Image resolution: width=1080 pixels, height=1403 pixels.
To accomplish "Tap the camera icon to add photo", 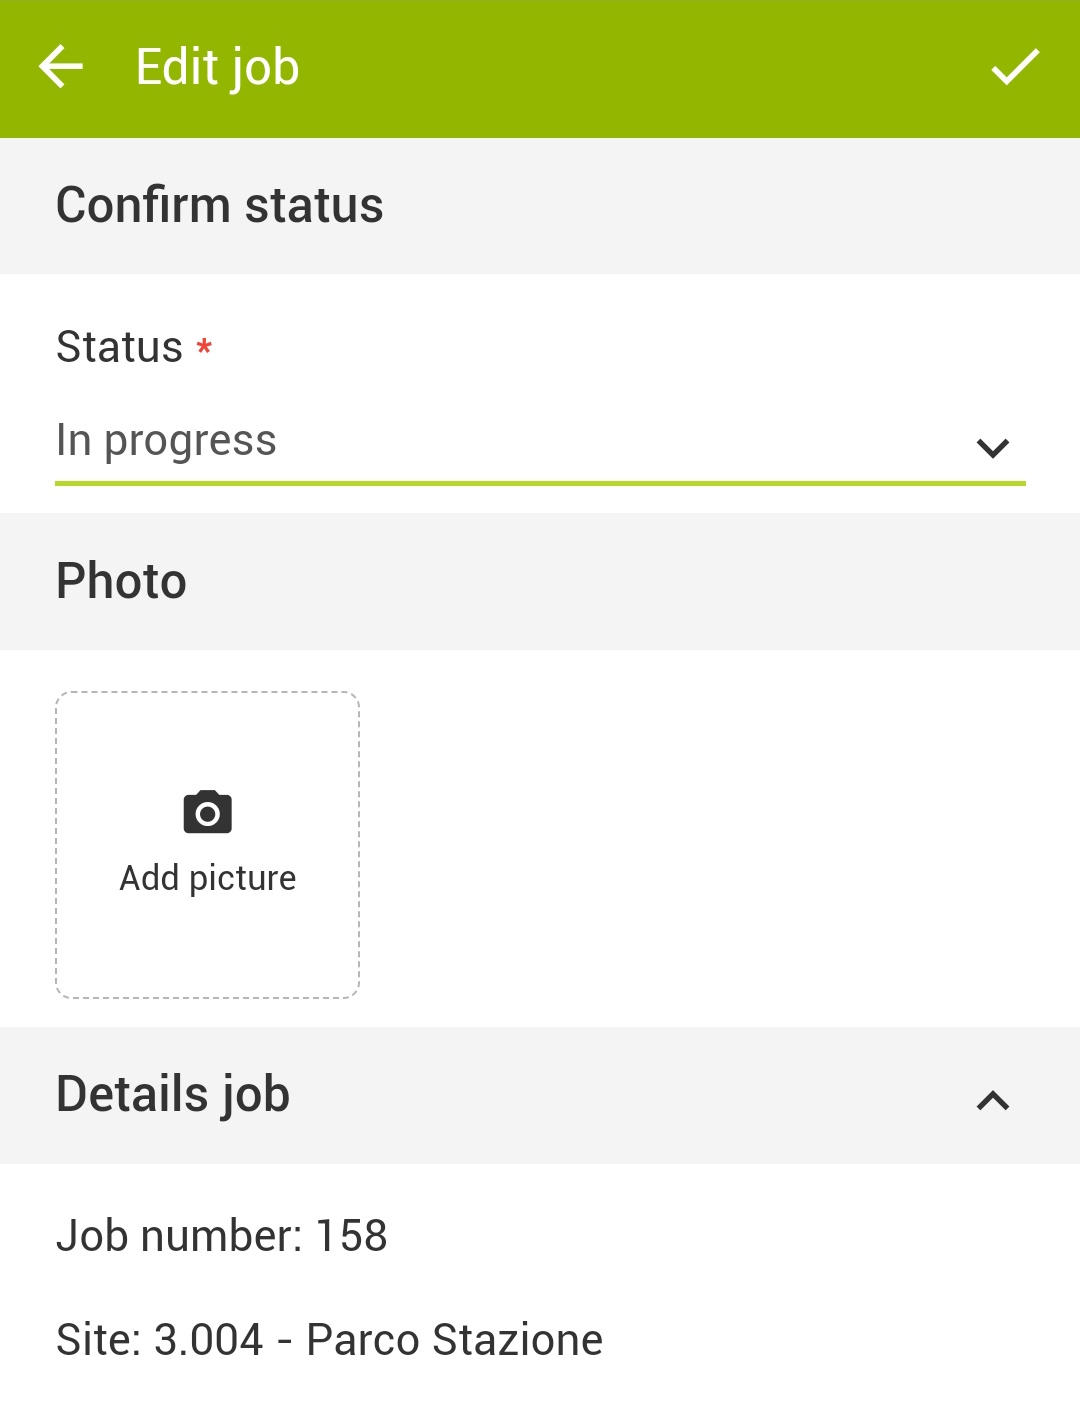I will pyautogui.click(x=207, y=813).
